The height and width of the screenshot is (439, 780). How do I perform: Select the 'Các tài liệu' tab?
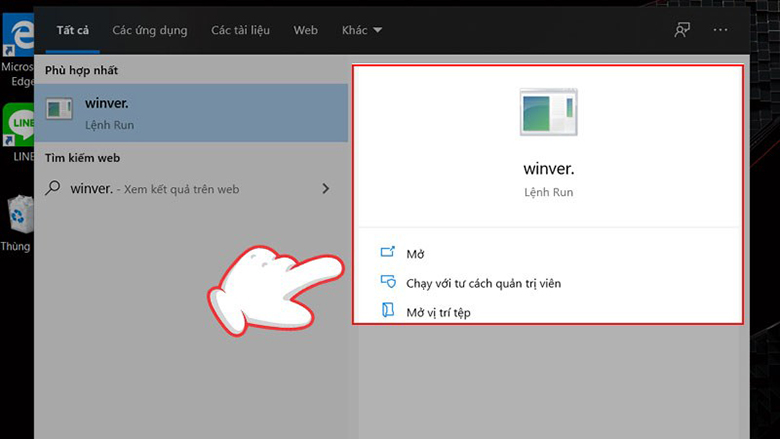pos(240,30)
